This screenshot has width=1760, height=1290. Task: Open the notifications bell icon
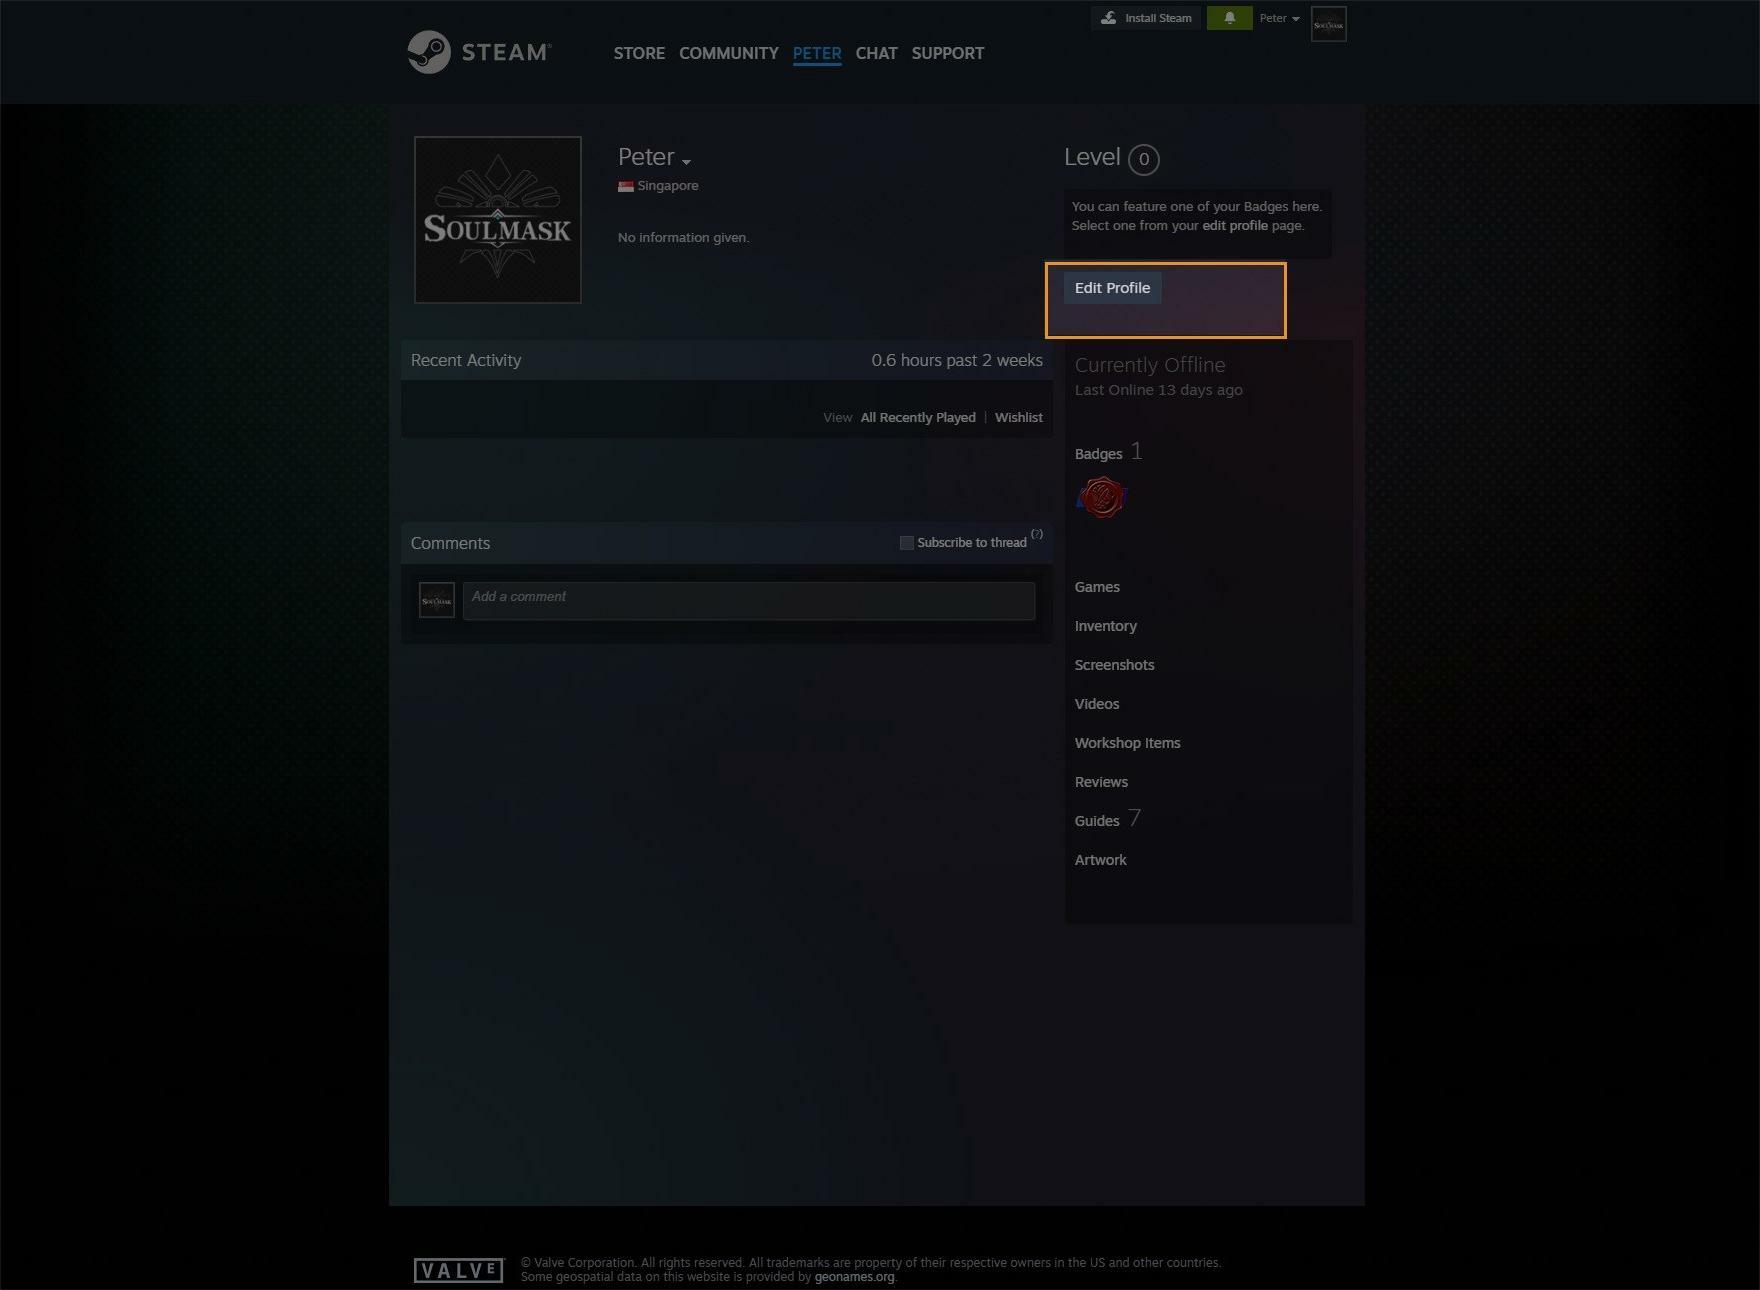coord(1229,18)
